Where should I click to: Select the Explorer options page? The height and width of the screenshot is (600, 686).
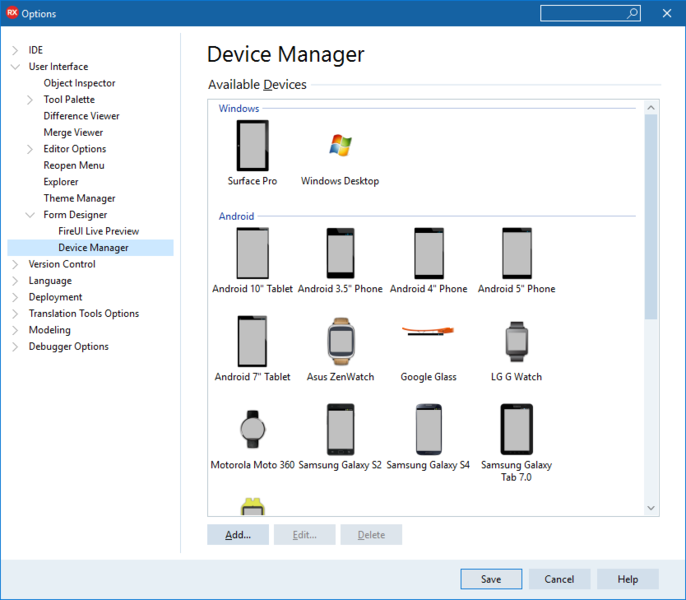[61, 182]
